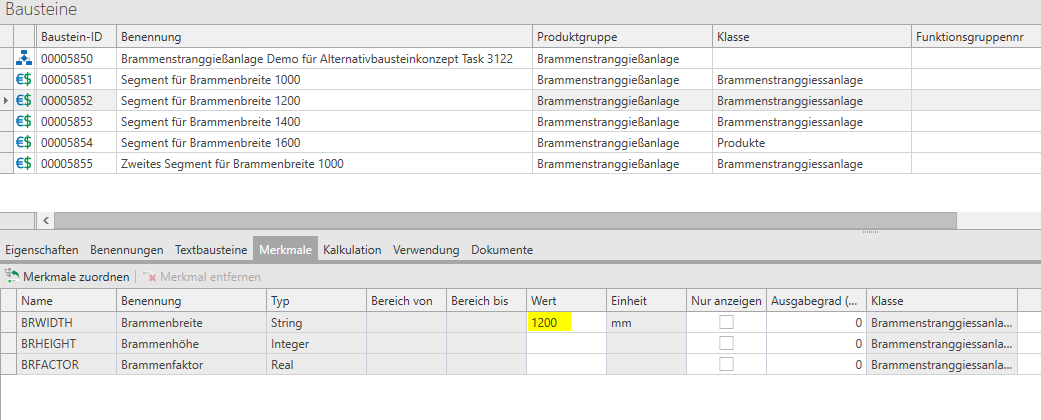Click the Bereich bis column header

tap(486, 301)
